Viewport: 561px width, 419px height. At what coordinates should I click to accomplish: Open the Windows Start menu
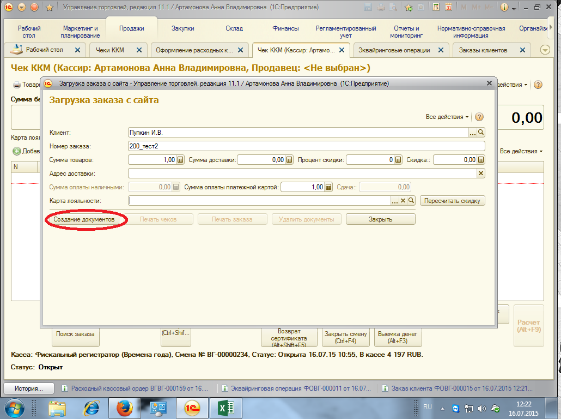(x=14, y=409)
